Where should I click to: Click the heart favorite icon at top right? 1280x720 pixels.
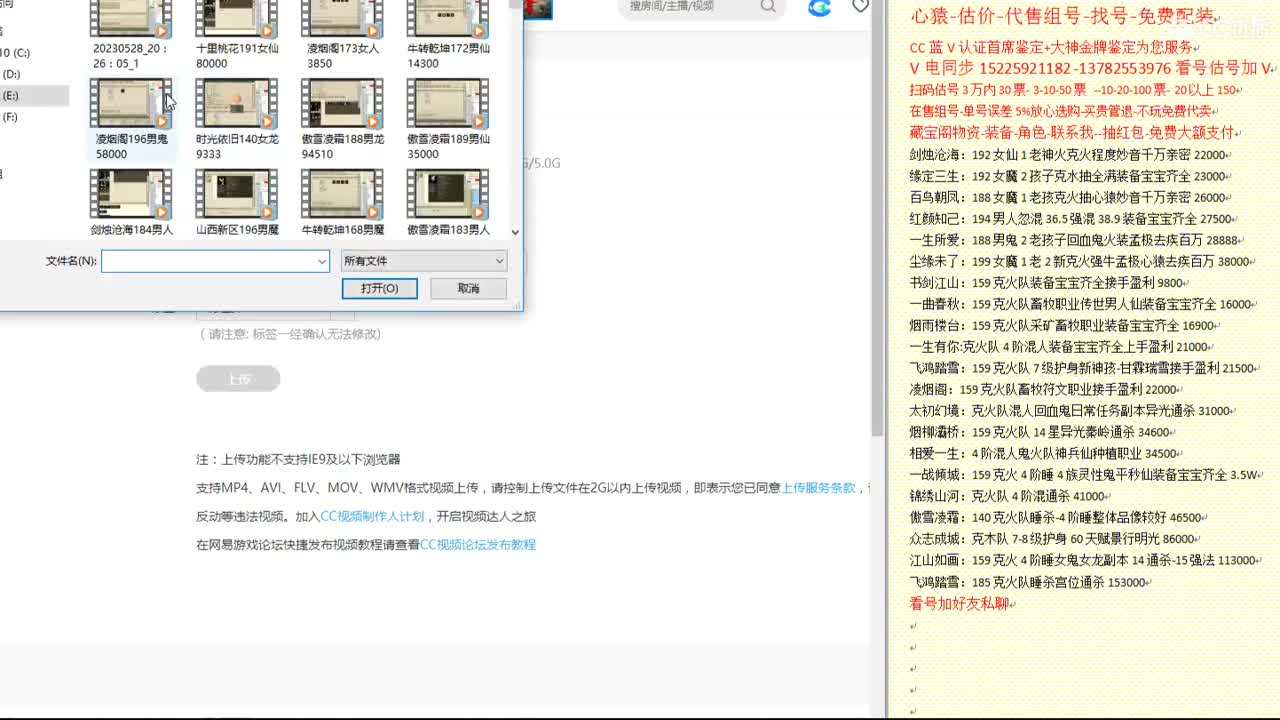858,8
